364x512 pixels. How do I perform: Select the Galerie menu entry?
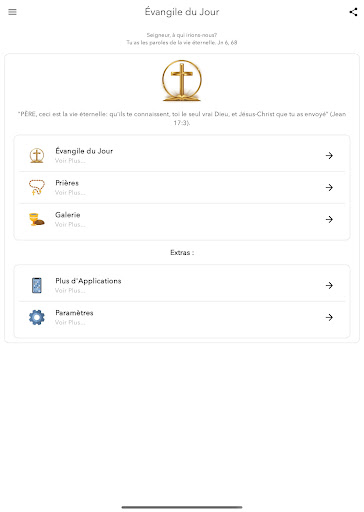182,220
